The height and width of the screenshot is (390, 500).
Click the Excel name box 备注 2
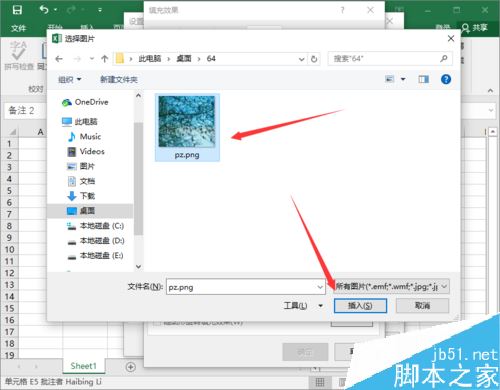(25, 110)
